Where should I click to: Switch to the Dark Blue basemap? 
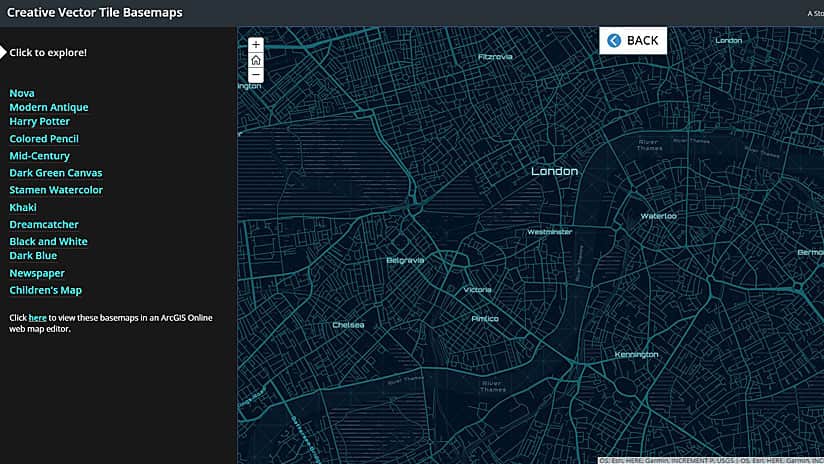[33, 255]
